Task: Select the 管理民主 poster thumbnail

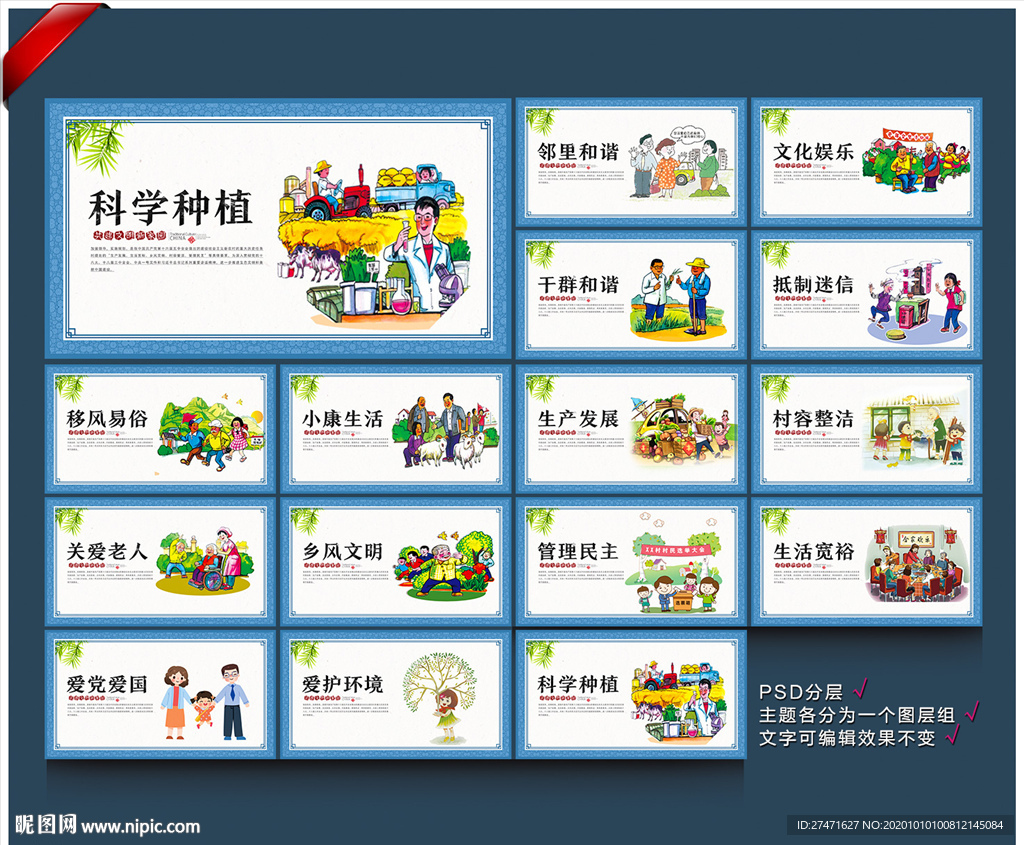Action: pyautogui.click(x=631, y=562)
